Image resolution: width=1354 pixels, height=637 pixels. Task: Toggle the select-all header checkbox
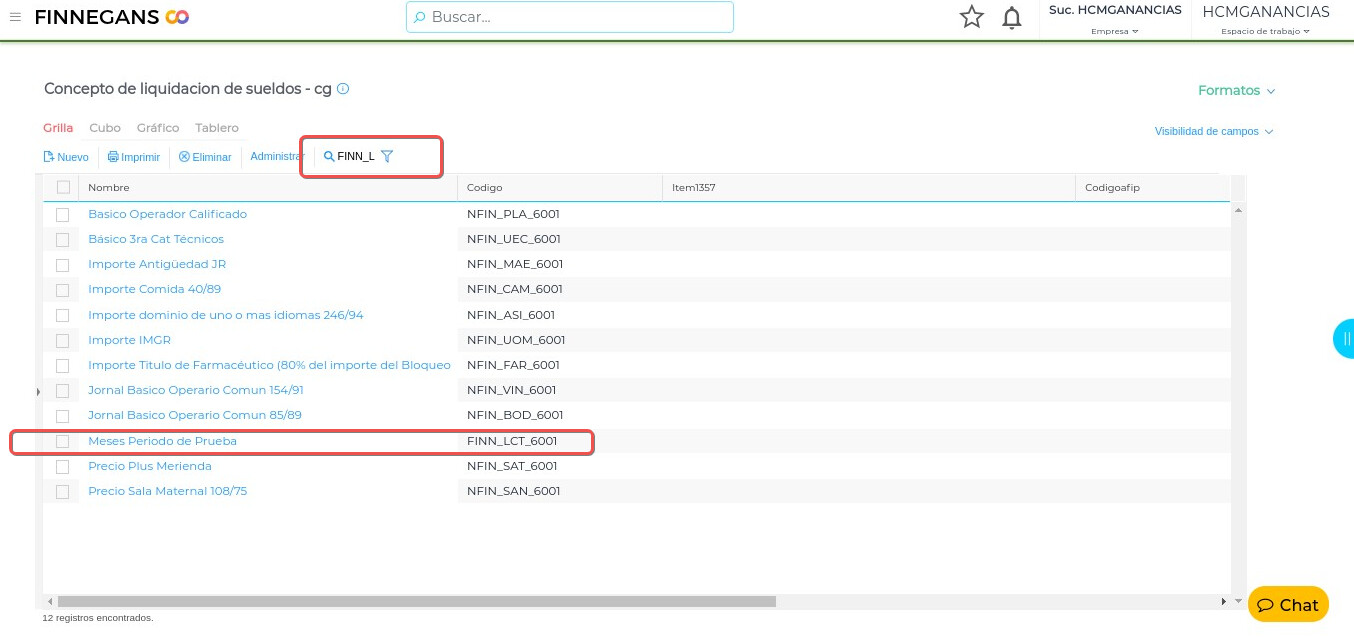tap(64, 187)
